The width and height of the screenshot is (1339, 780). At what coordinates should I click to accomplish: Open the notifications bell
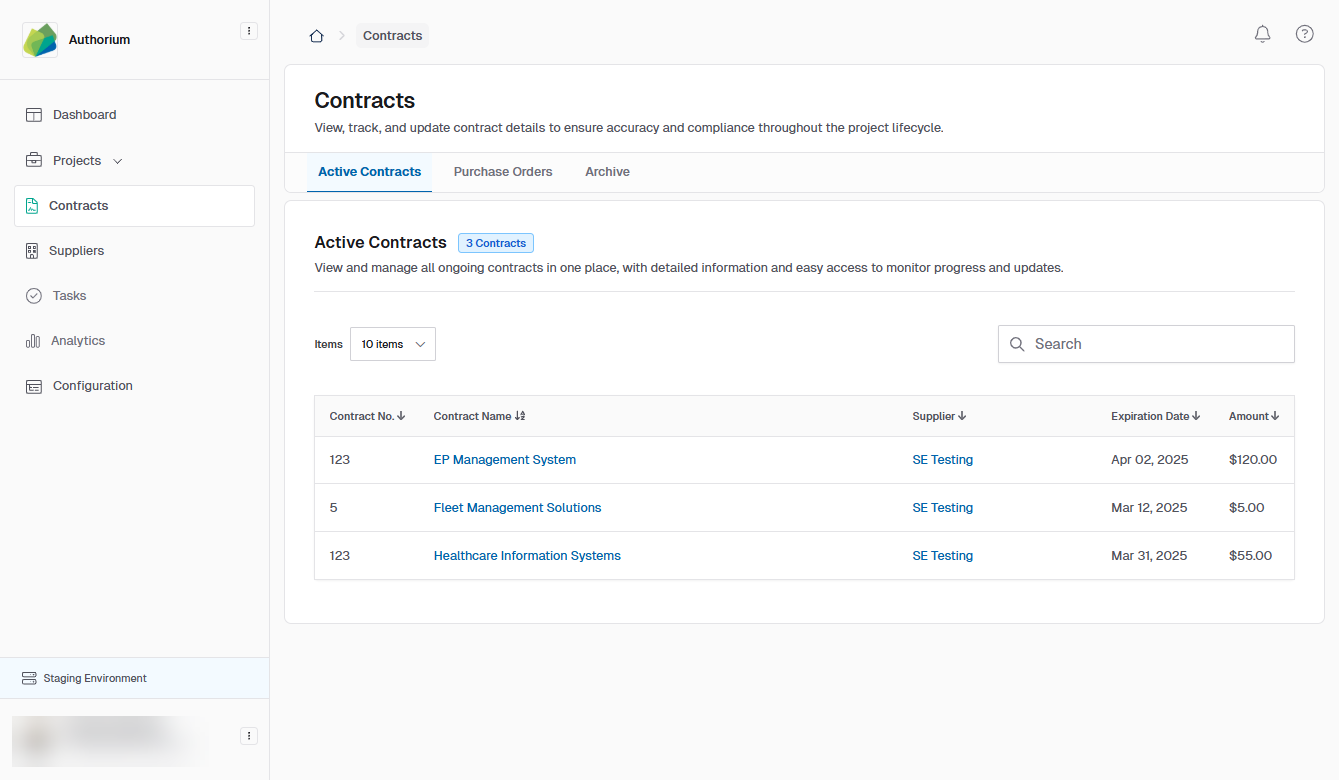(x=1262, y=34)
